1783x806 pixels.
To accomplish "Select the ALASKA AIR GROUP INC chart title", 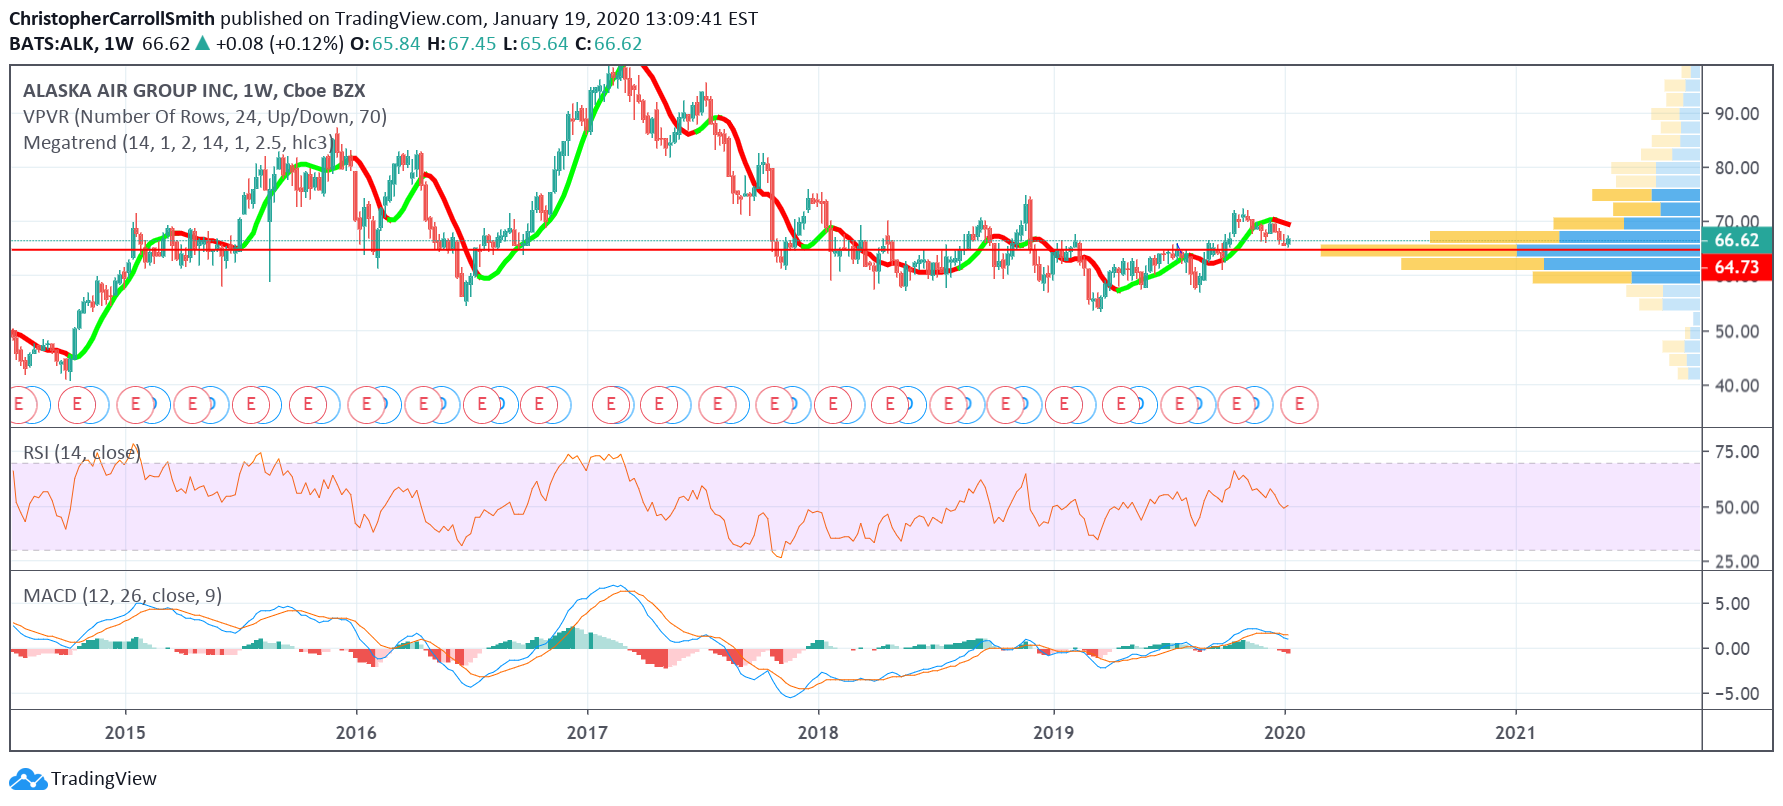I will click(x=194, y=91).
